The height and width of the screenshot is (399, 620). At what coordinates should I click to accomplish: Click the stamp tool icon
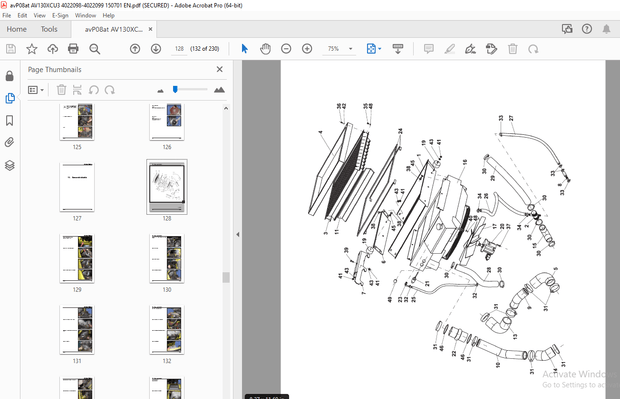491,49
